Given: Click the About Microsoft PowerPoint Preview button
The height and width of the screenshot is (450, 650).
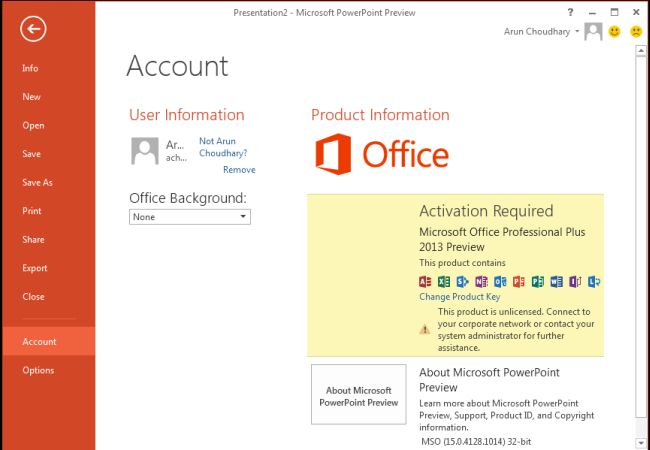Looking at the screenshot, I should coord(359,396).
